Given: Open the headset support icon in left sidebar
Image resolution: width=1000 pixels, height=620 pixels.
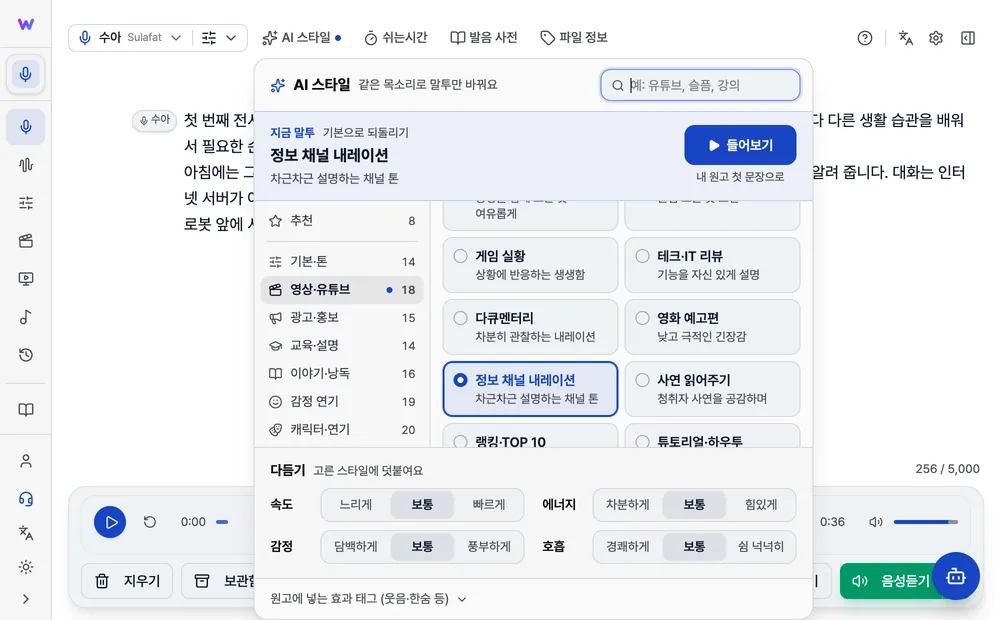Looking at the screenshot, I should click(x=26, y=499).
